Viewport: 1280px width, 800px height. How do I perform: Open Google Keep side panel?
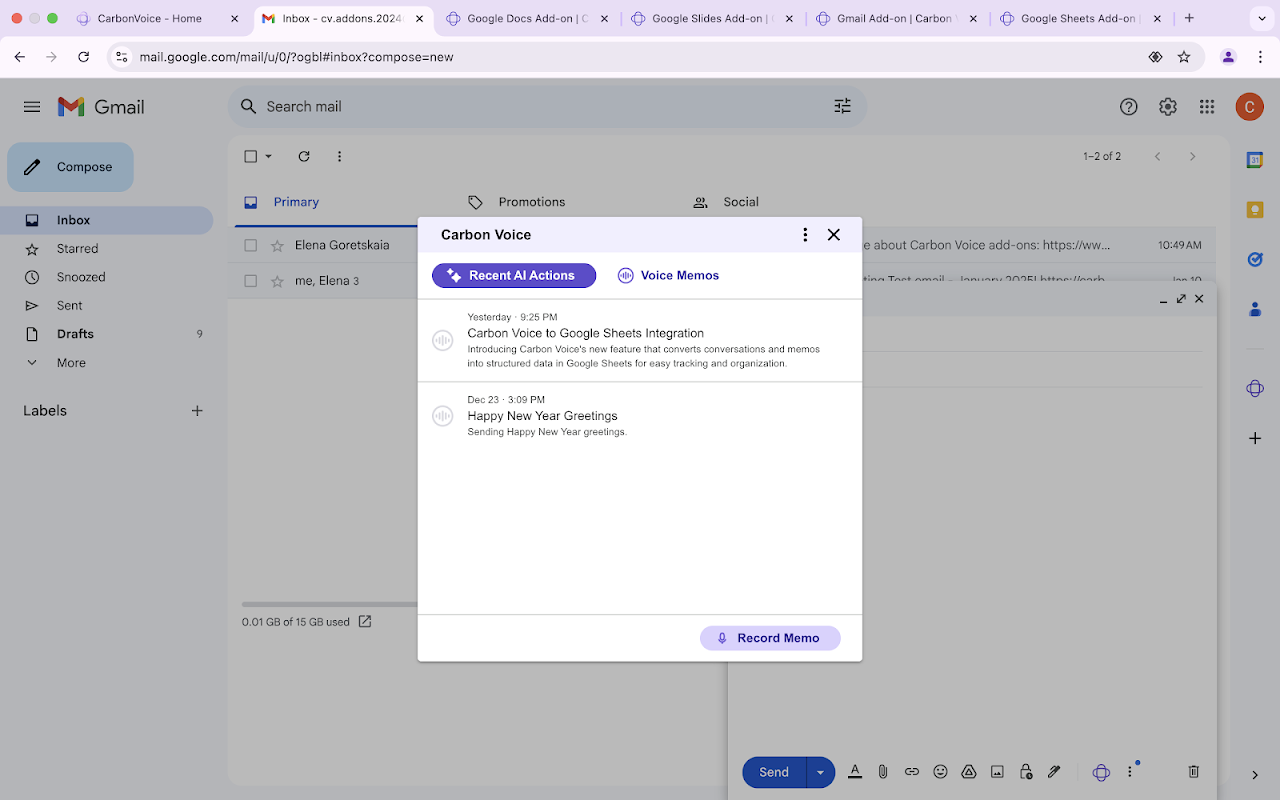click(1255, 209)
